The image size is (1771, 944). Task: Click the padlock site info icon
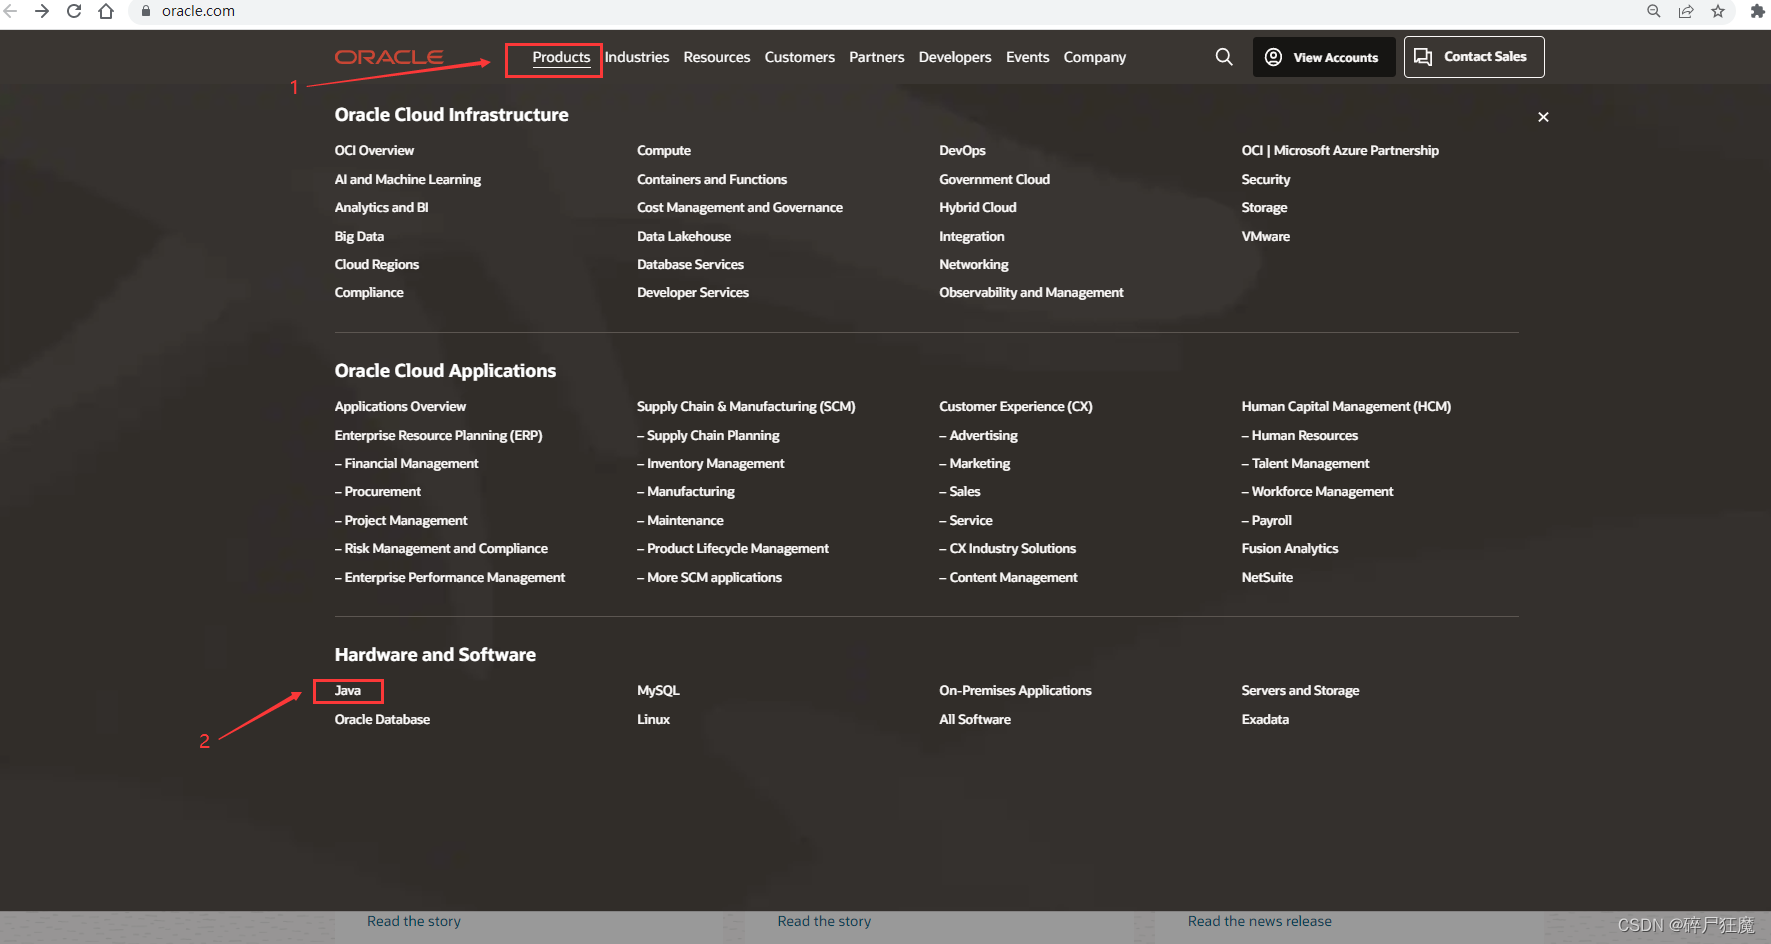[146, 11]
